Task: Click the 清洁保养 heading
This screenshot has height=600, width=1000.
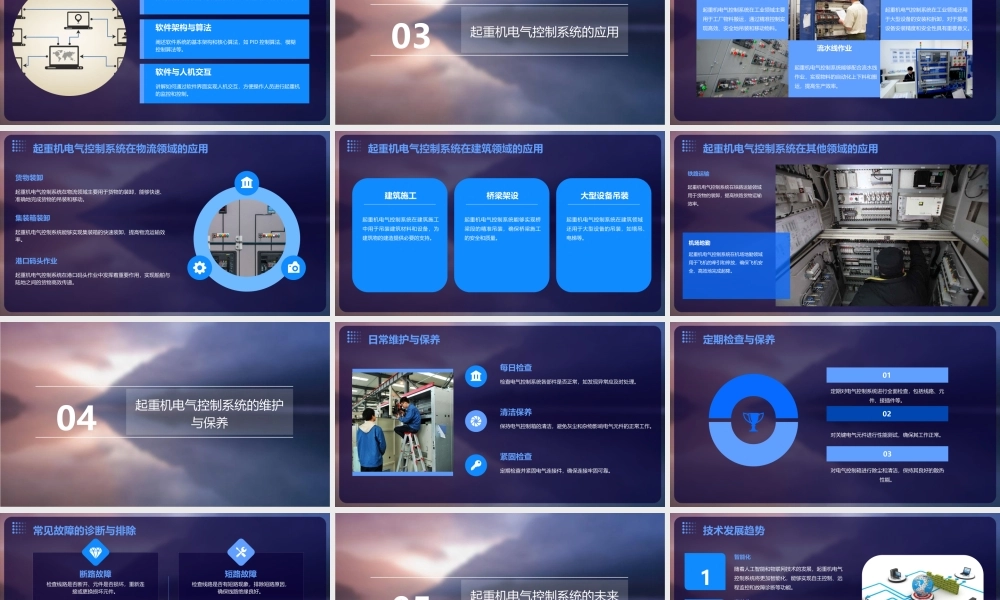Action: [516, 412]
